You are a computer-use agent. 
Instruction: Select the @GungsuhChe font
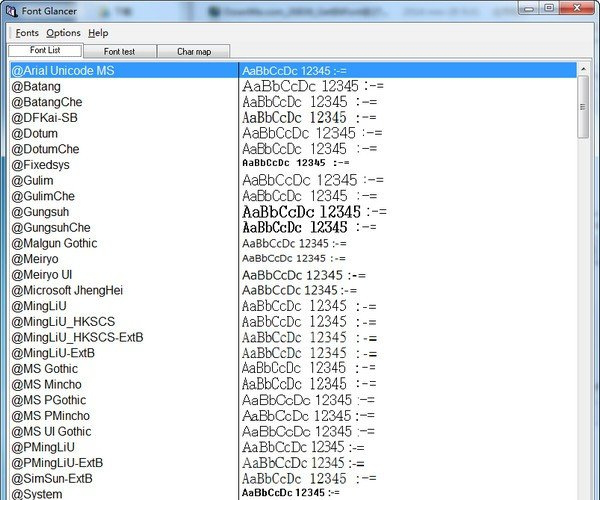[x=51, y=228]
